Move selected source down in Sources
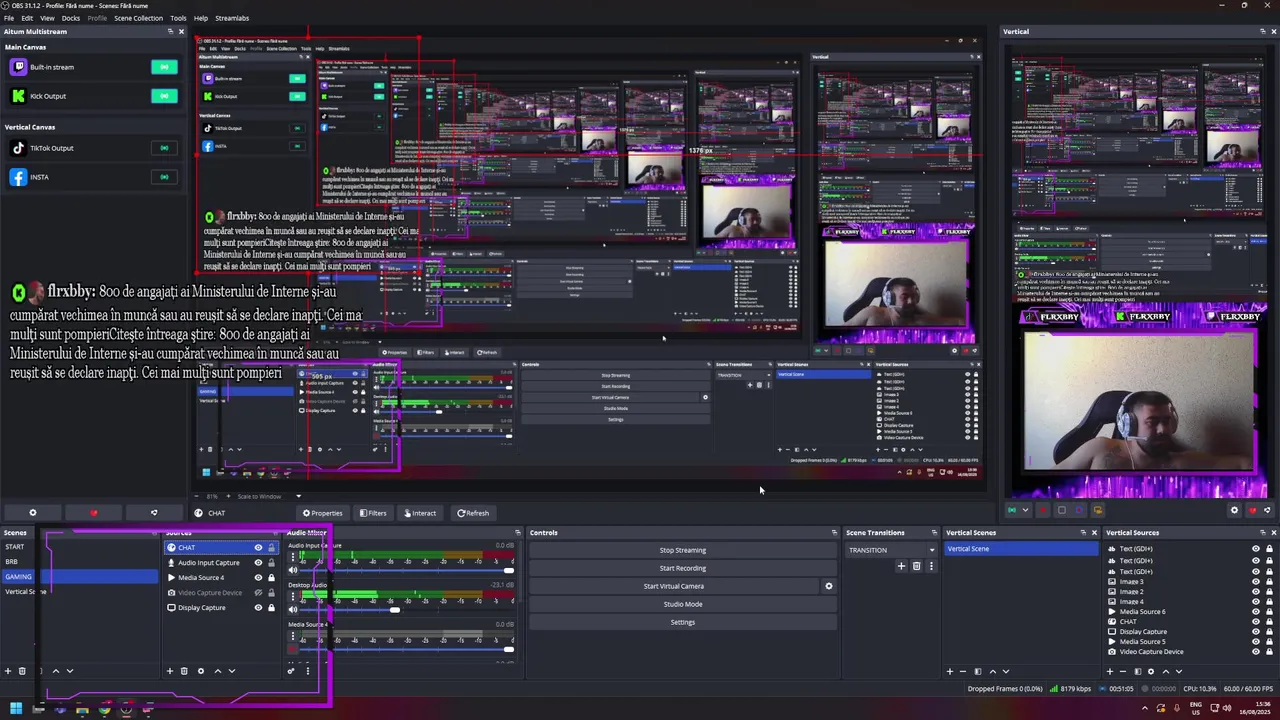Viewport: 1280px width, 720px height. tap(231, 671)
